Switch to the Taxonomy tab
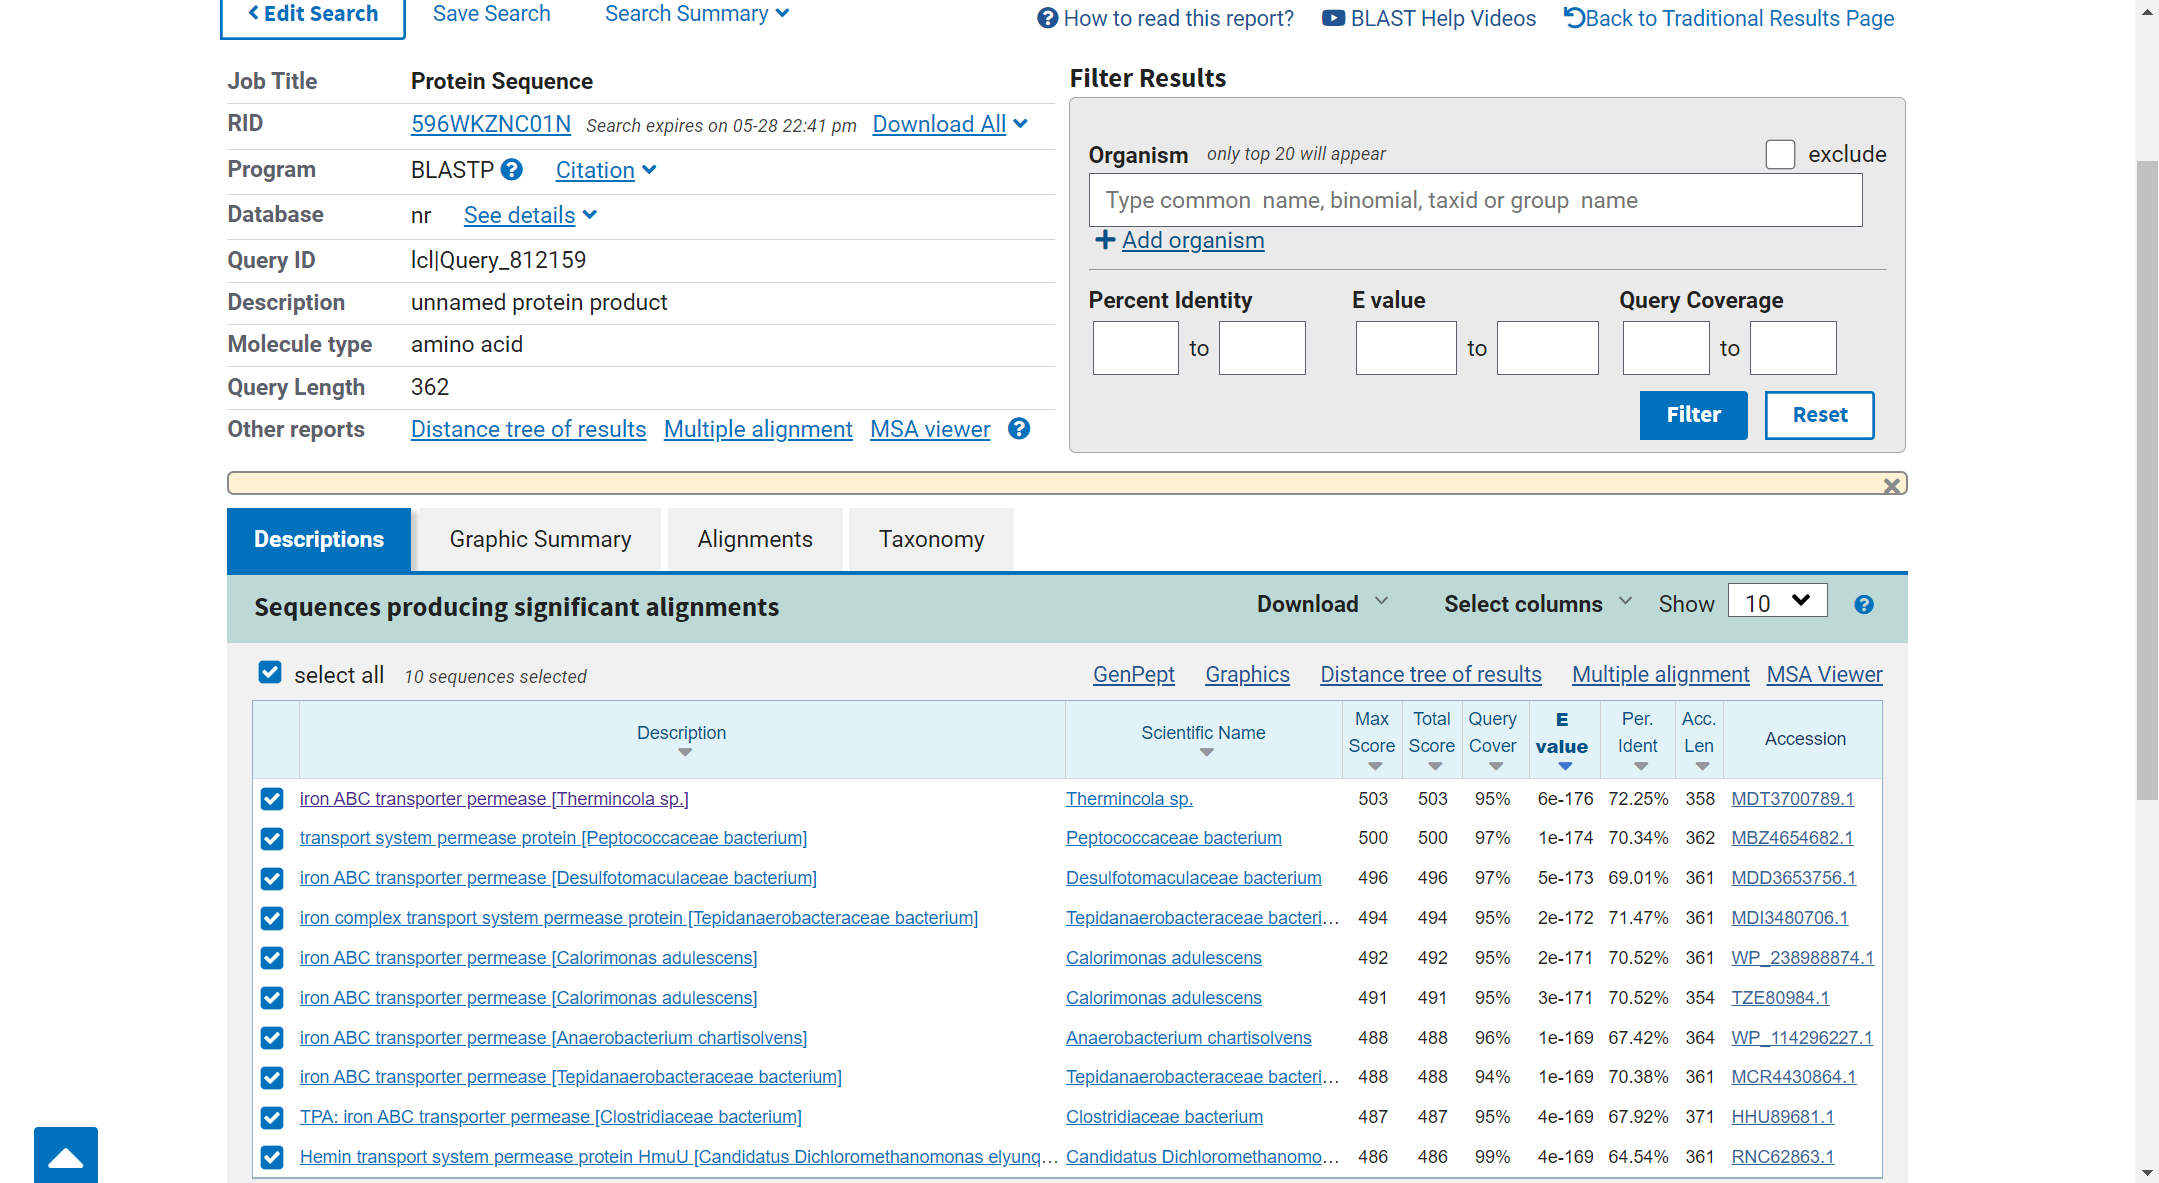This screenshot has height=1183, width=2159. 931,540
